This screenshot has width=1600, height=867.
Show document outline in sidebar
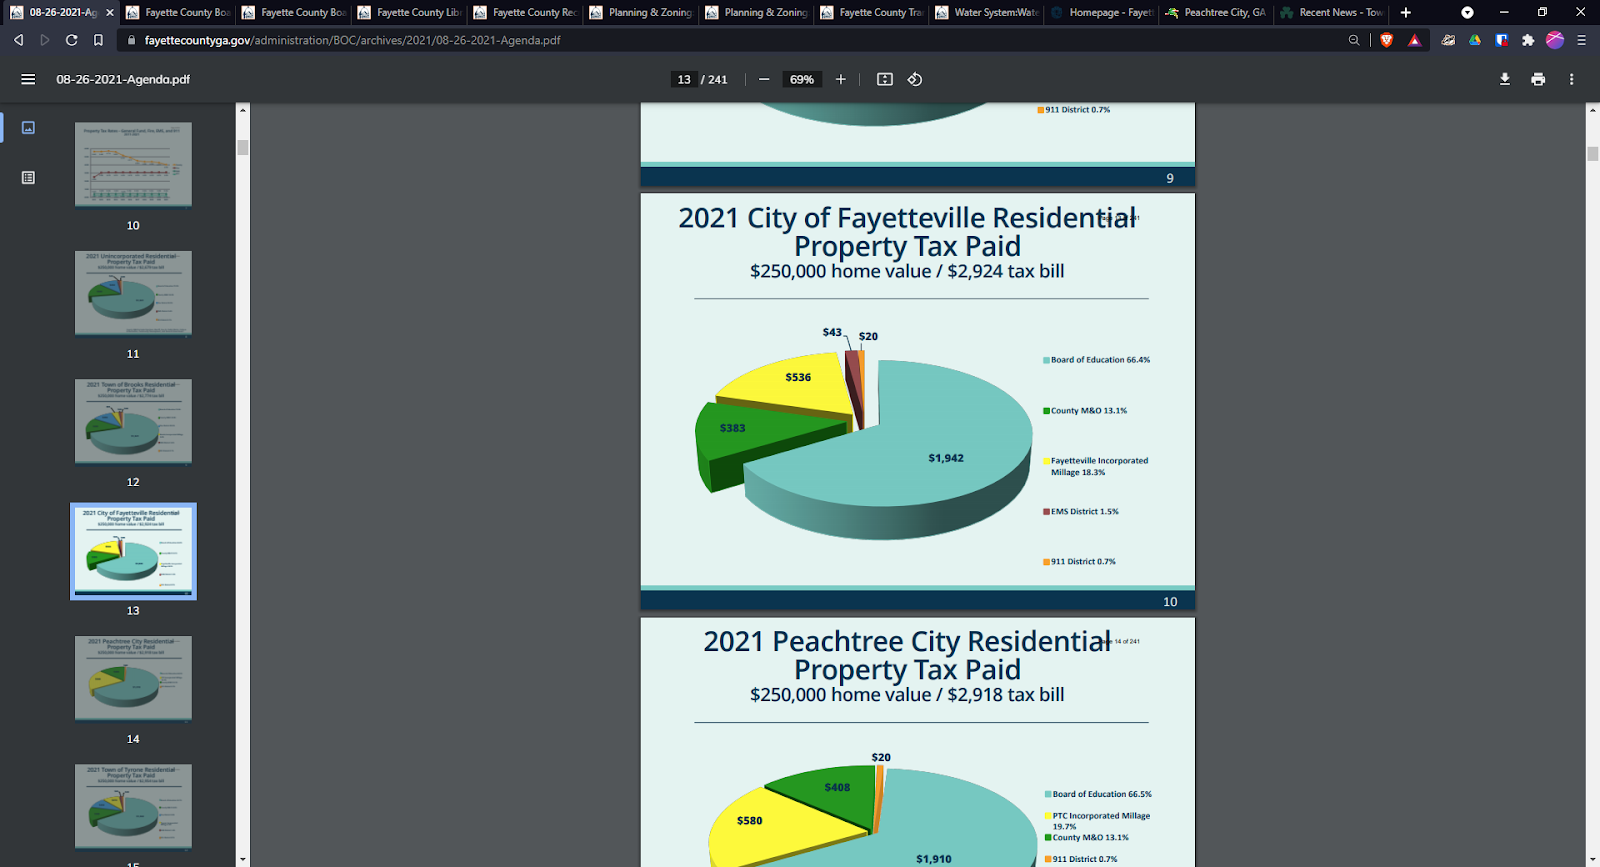[28, 177]
